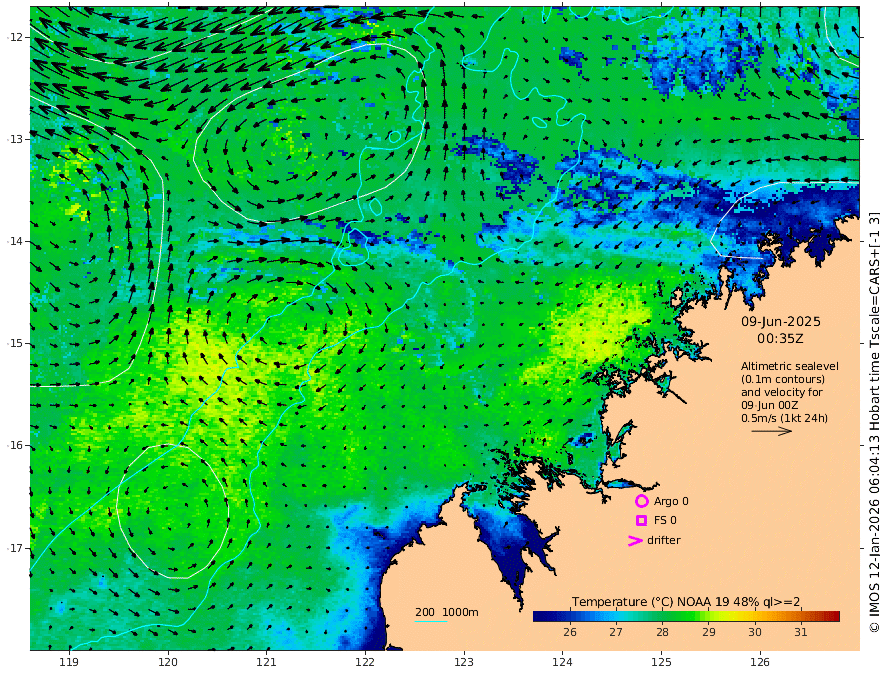Viewport: 880px width, 680px height.
Task: Click latitude label -15 on left axis
Action: (15, 343)
